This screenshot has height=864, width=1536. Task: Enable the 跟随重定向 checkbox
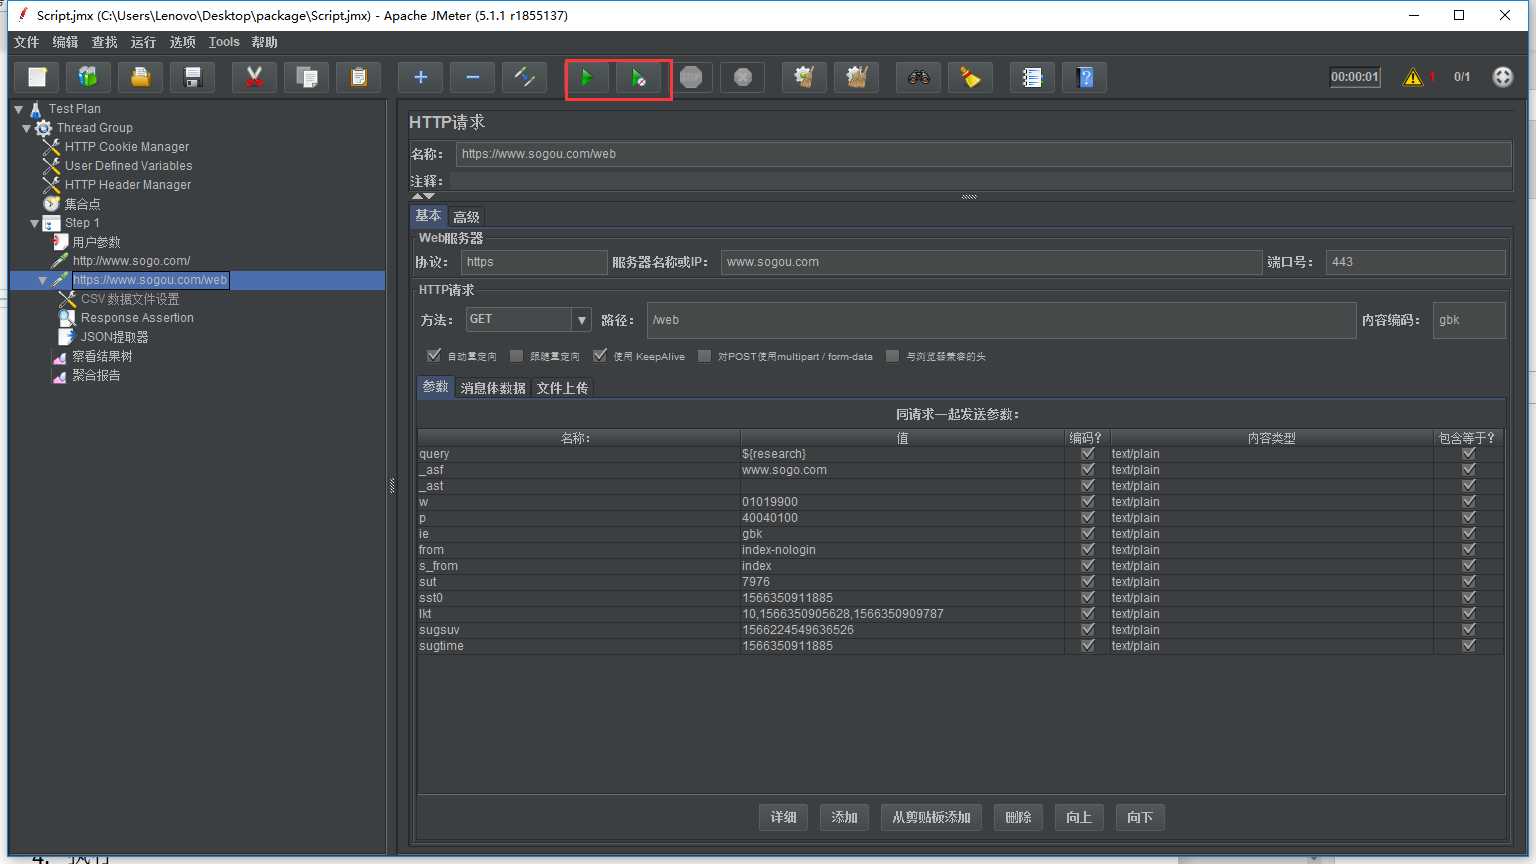pyautogui.click(x=516, y=355)
